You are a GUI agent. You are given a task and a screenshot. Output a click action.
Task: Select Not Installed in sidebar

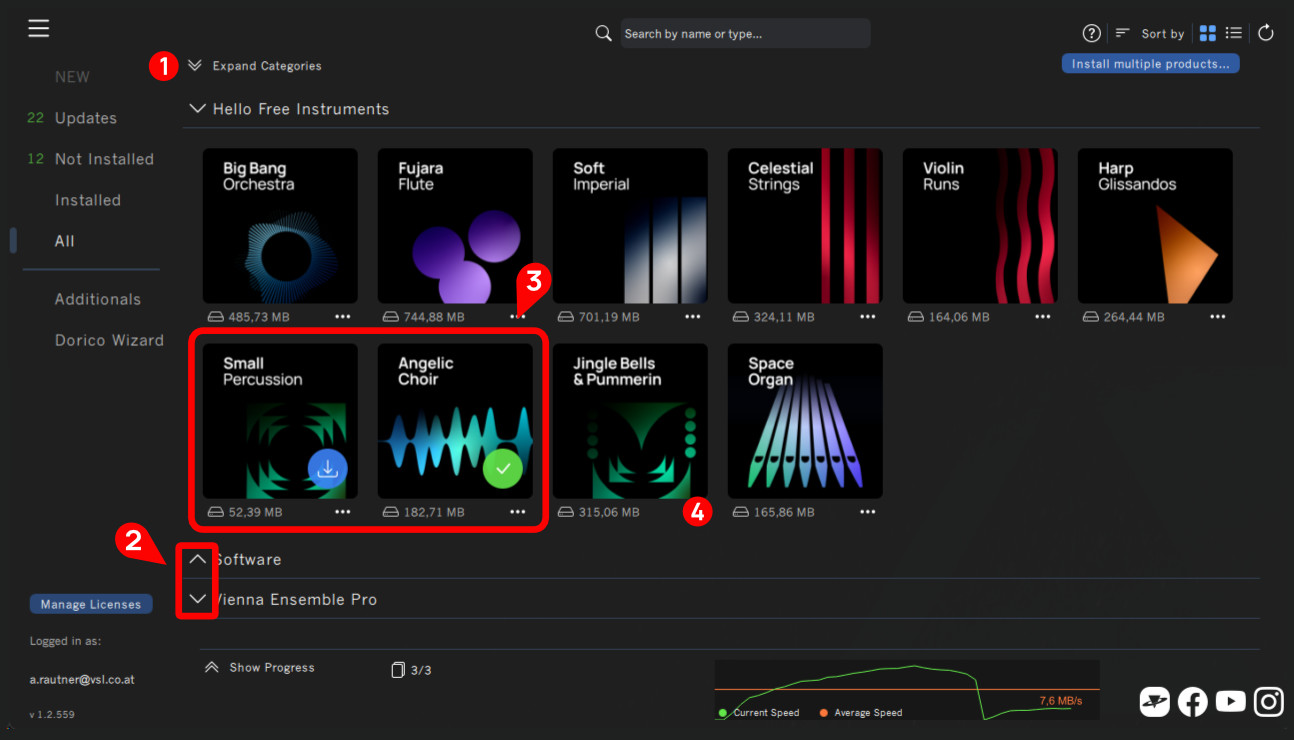(104, 159)
